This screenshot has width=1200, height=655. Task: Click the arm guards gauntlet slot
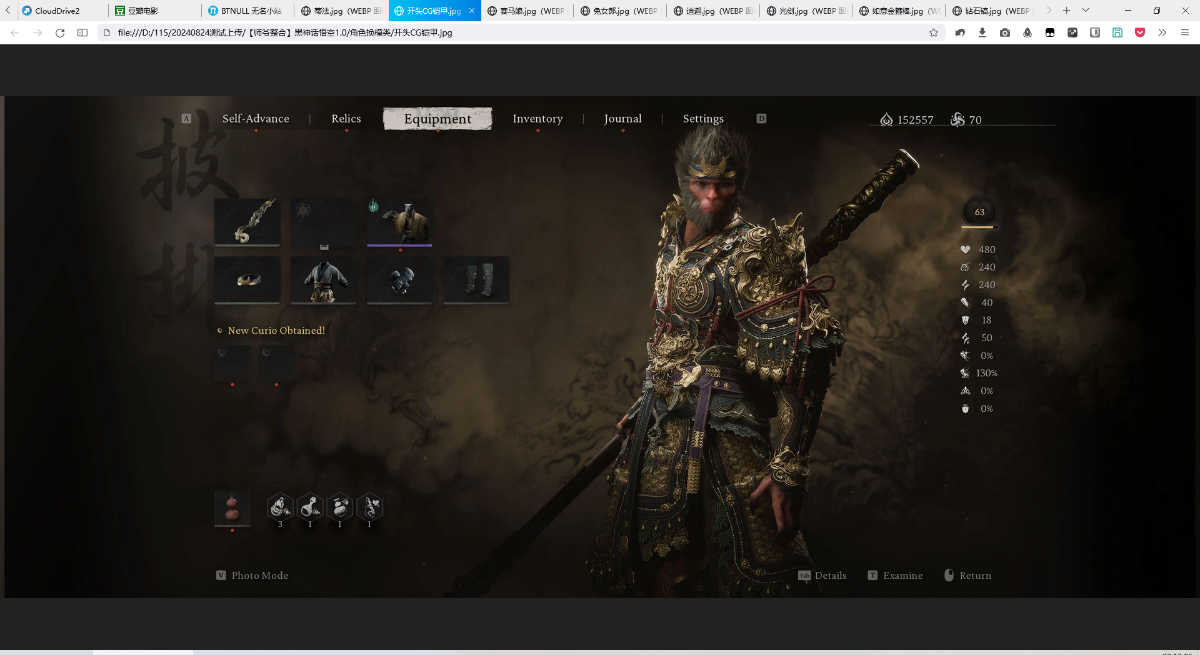400,280
